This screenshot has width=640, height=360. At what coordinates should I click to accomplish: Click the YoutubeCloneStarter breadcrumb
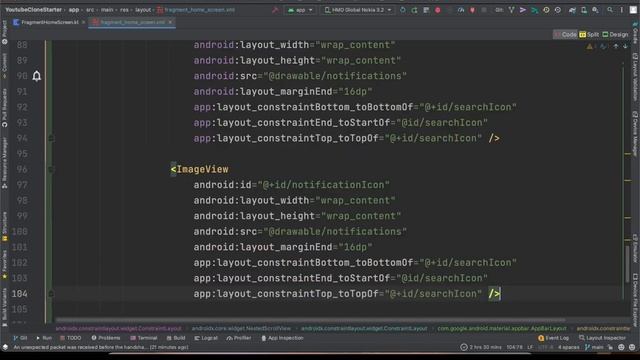pyautogui.click(x=33, y=10)
